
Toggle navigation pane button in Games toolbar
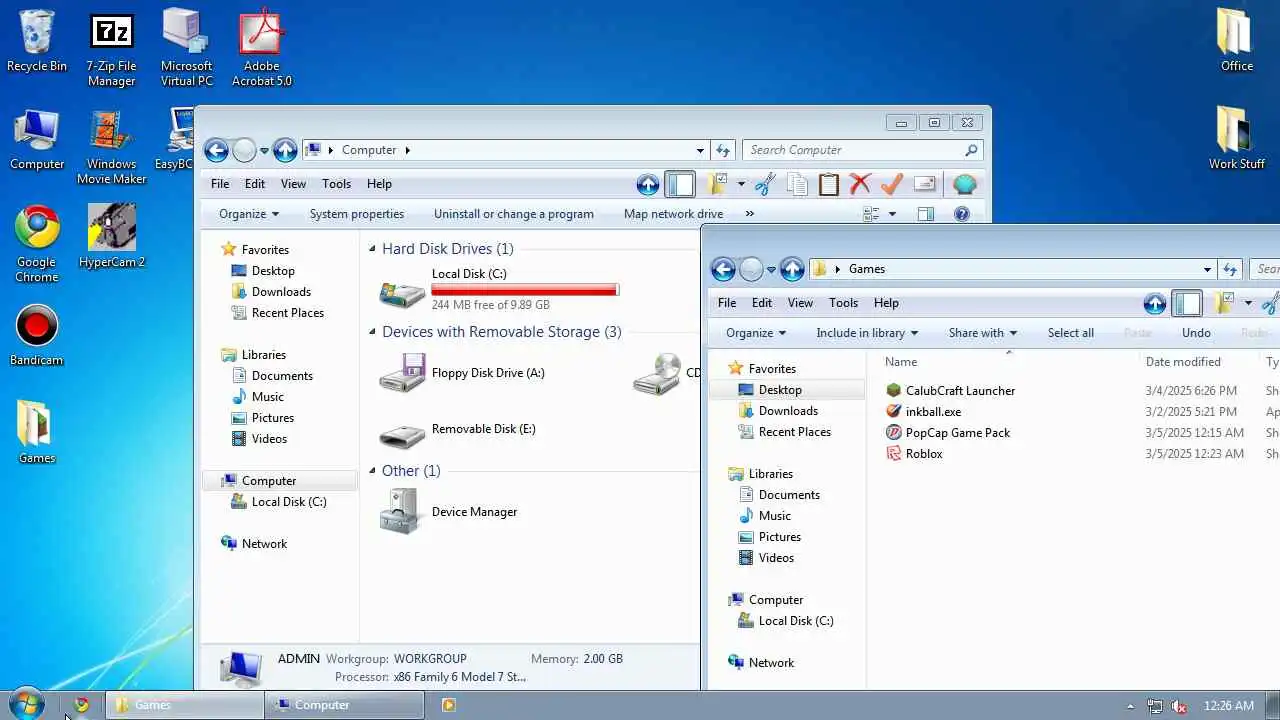pyautogui.click(x=1187, y=303)
